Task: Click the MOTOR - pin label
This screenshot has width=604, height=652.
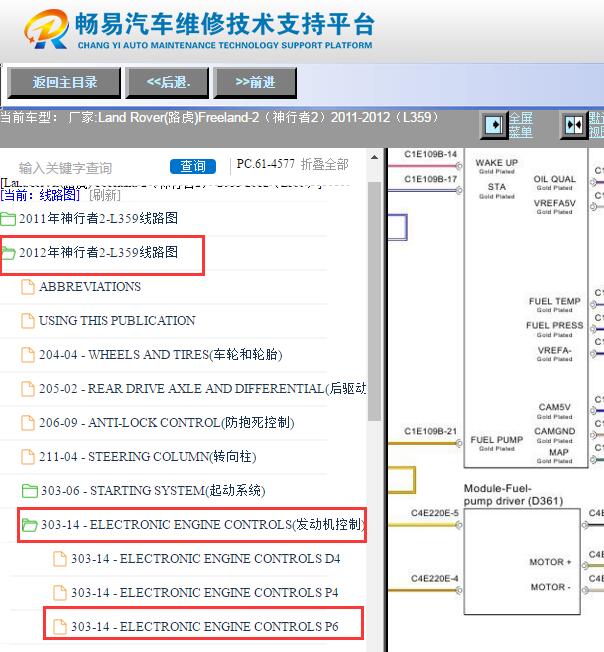Action: [550, 587]
